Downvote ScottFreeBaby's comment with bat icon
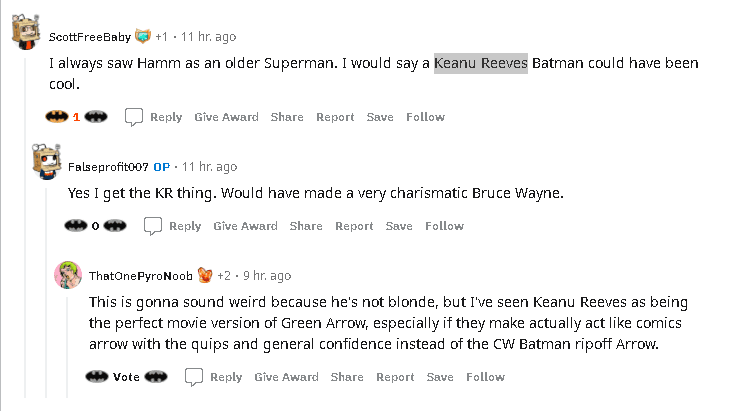The height and width of the screenshot is (411, 740). tap(96, 116)
